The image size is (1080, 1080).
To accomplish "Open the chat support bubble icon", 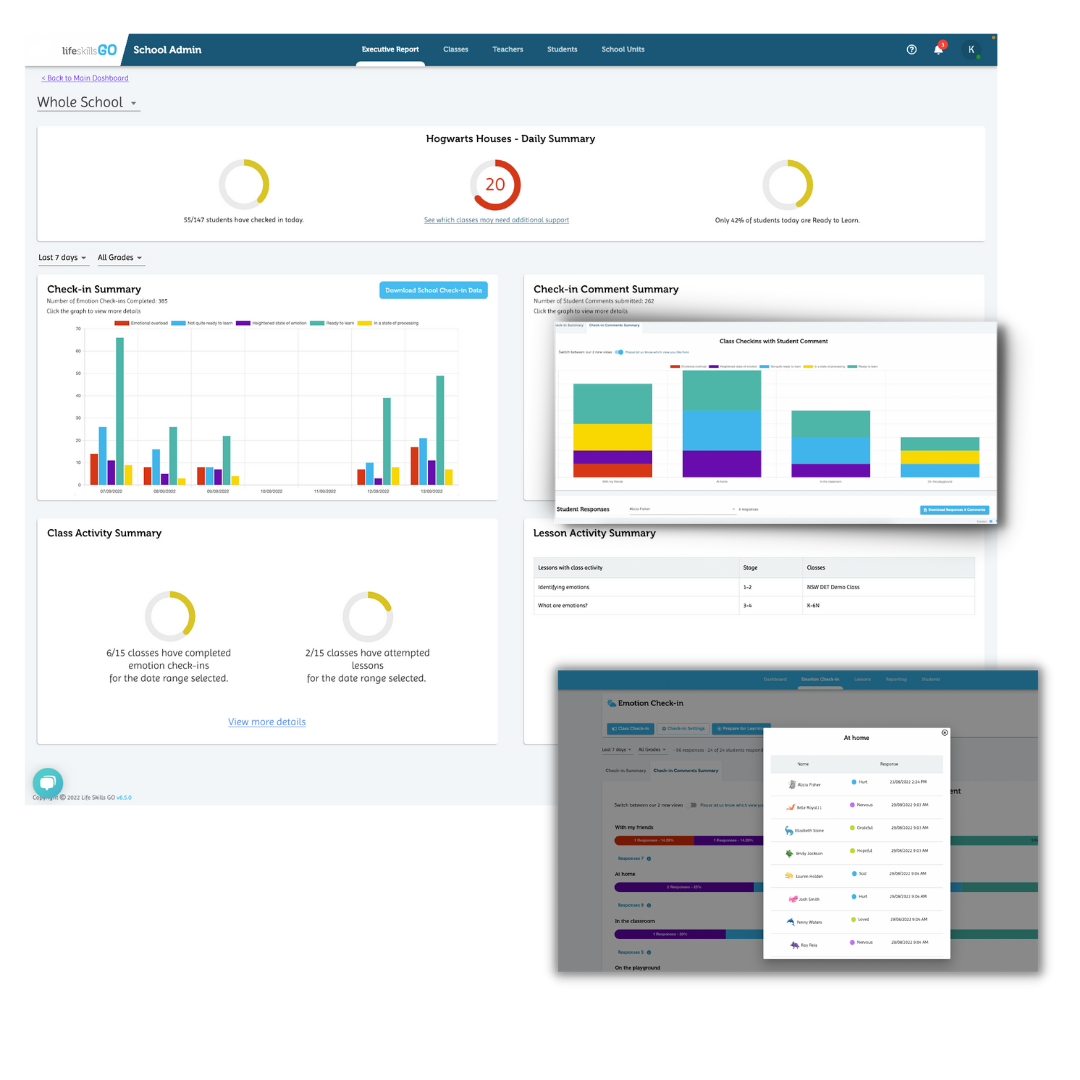I will 47,783.
